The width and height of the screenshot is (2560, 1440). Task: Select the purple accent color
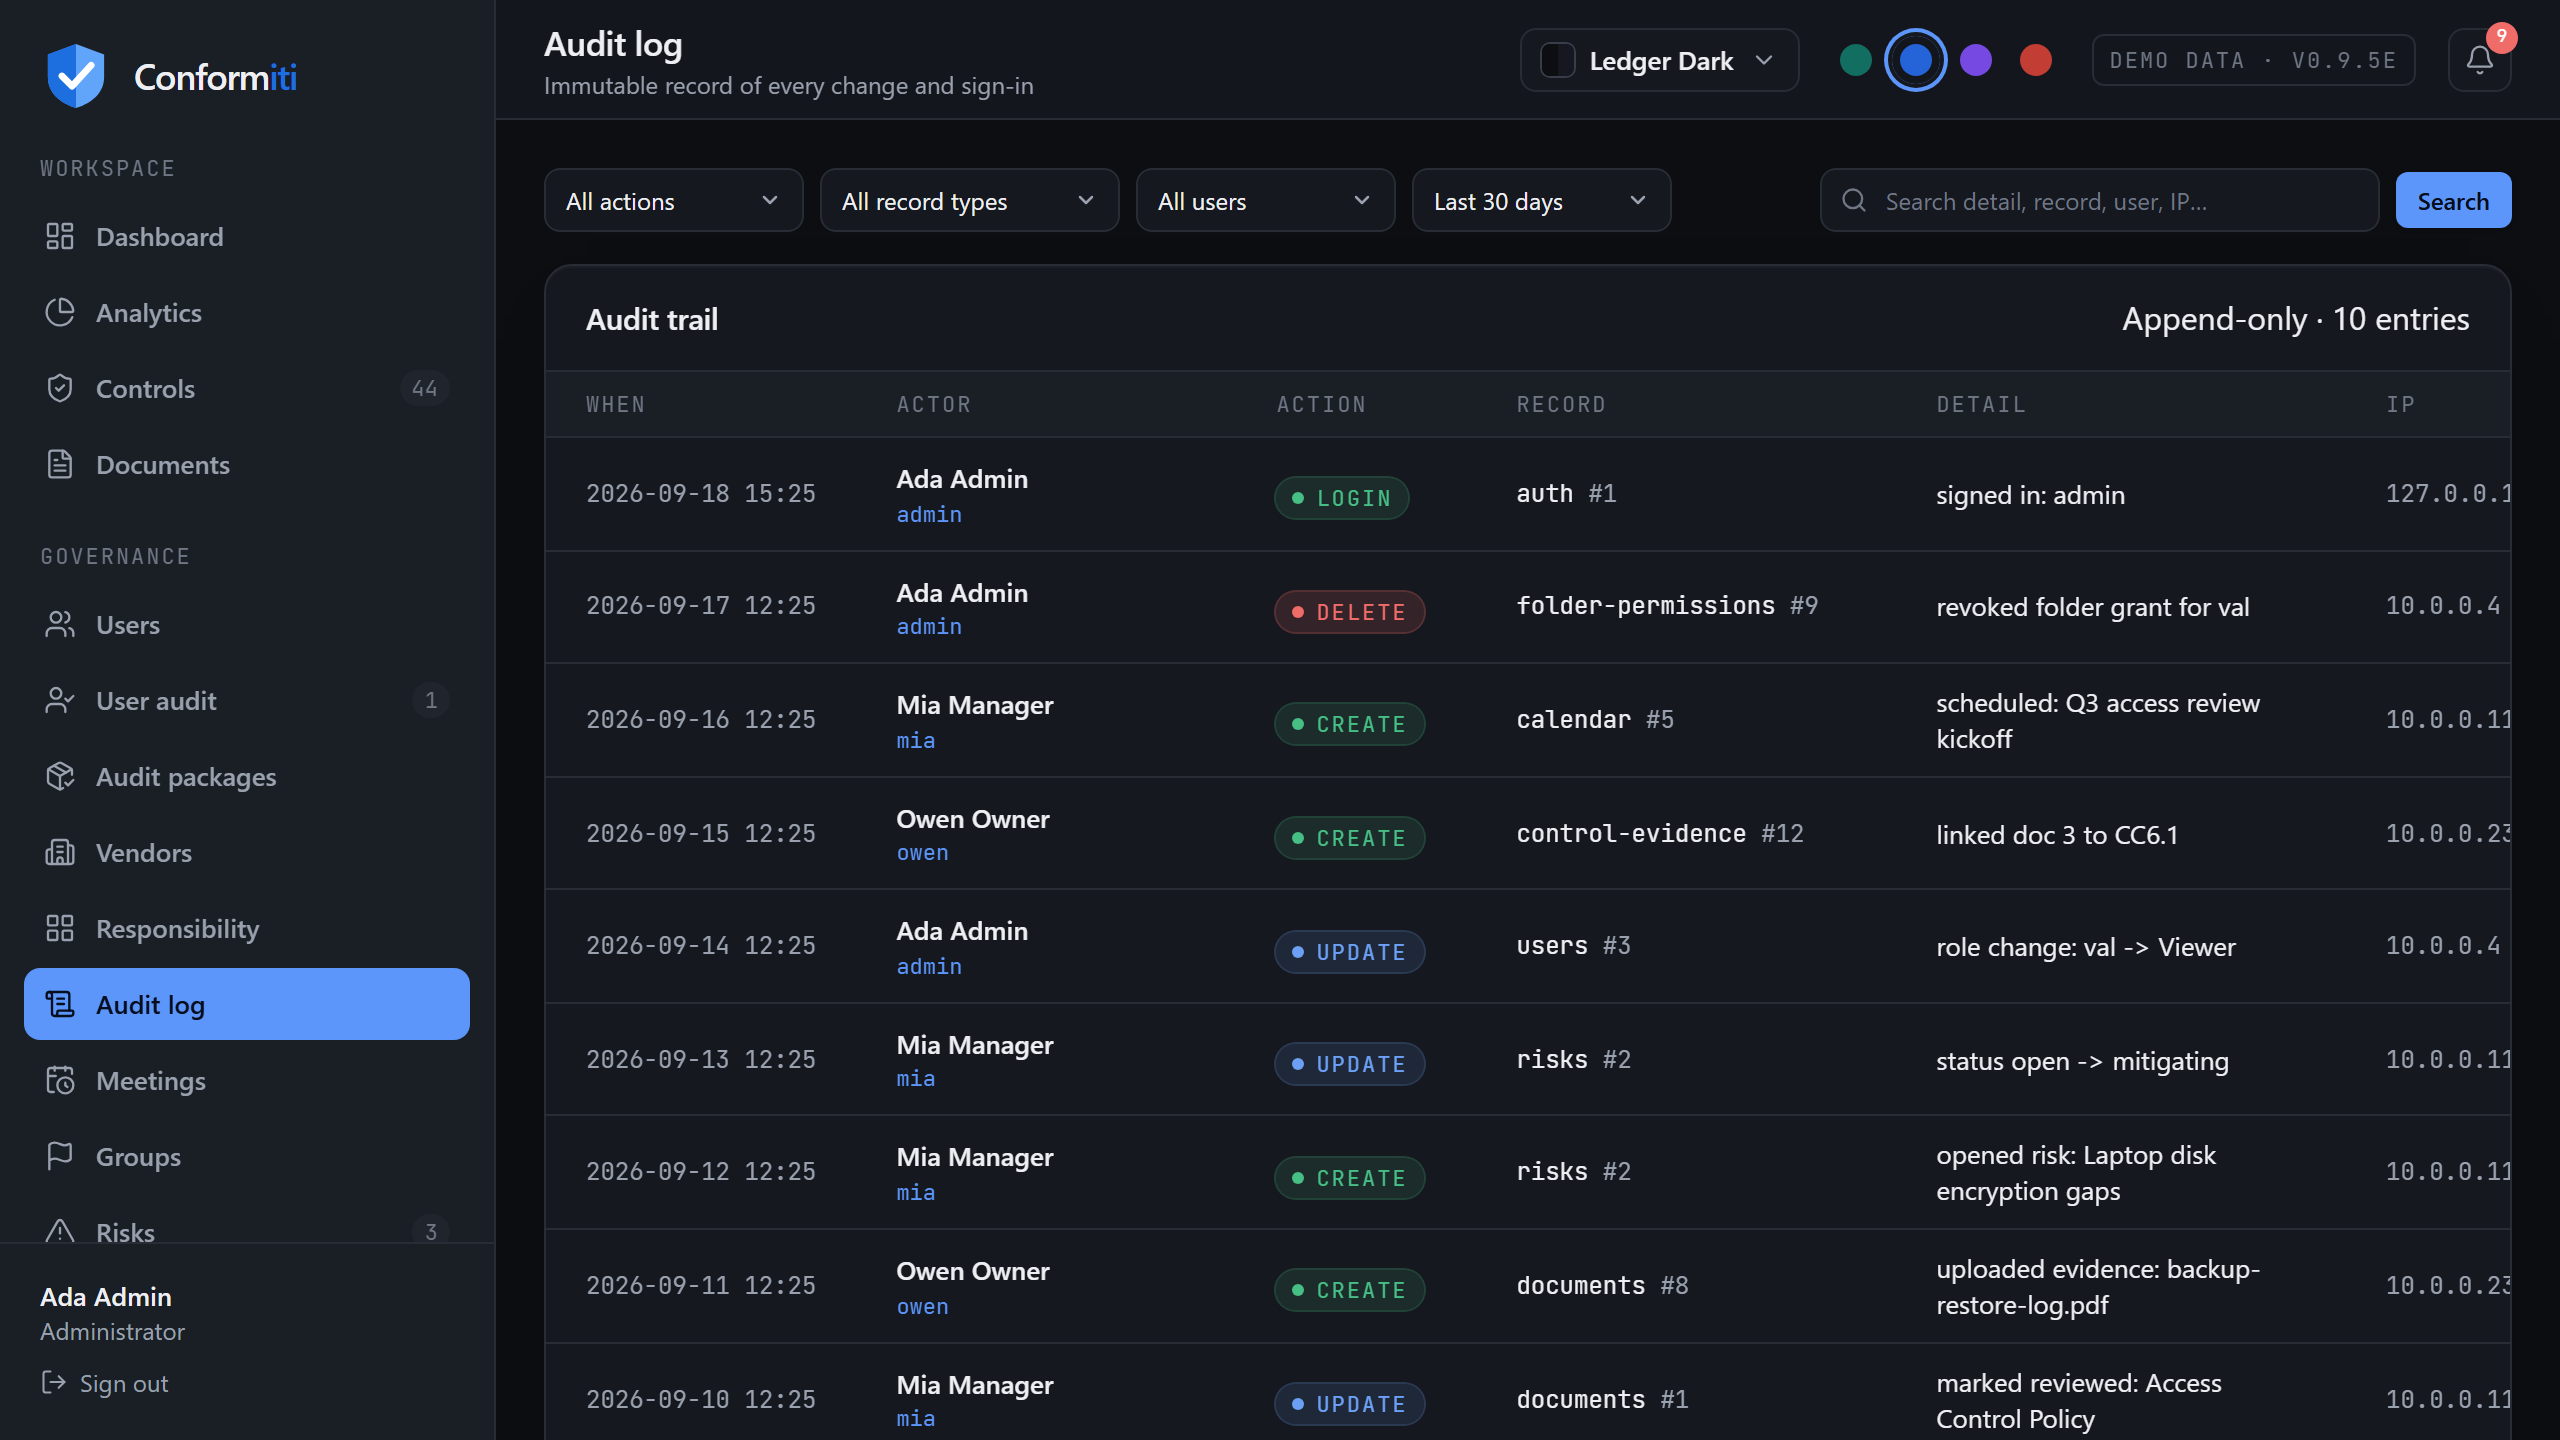coord(1975,60)
